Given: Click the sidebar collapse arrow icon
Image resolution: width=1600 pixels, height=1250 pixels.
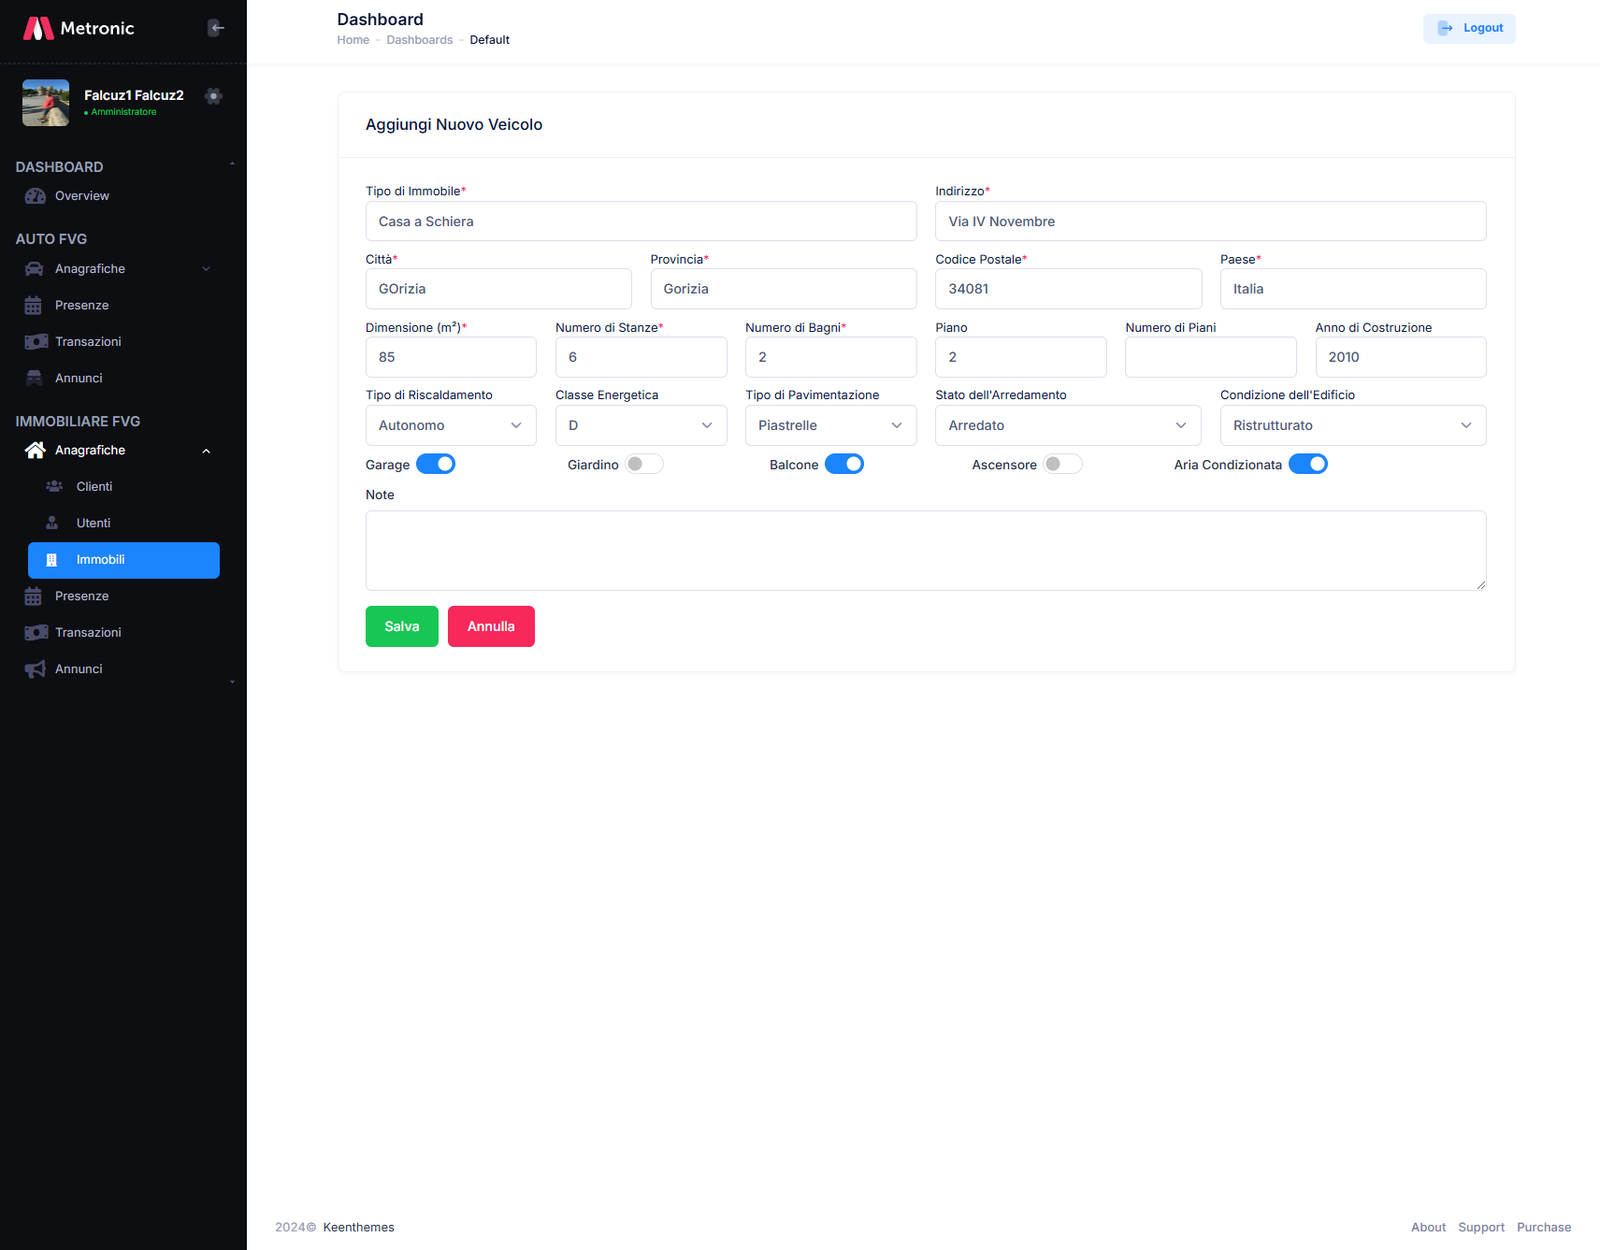Looking at the screenshot, I should click(215, 28).
